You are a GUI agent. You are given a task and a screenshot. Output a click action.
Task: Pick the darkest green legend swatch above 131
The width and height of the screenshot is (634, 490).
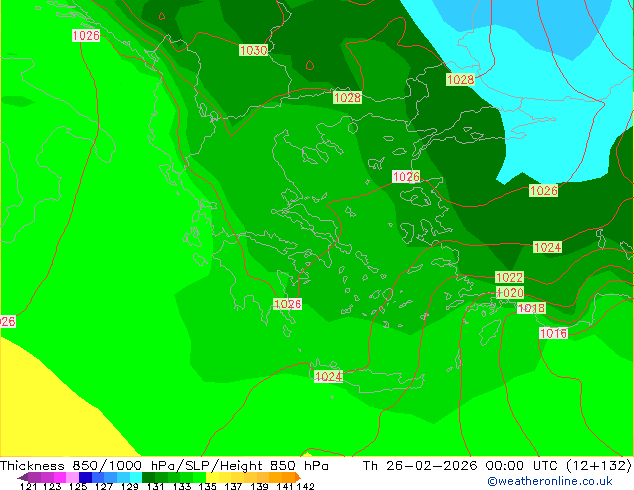tap(148, 477)
